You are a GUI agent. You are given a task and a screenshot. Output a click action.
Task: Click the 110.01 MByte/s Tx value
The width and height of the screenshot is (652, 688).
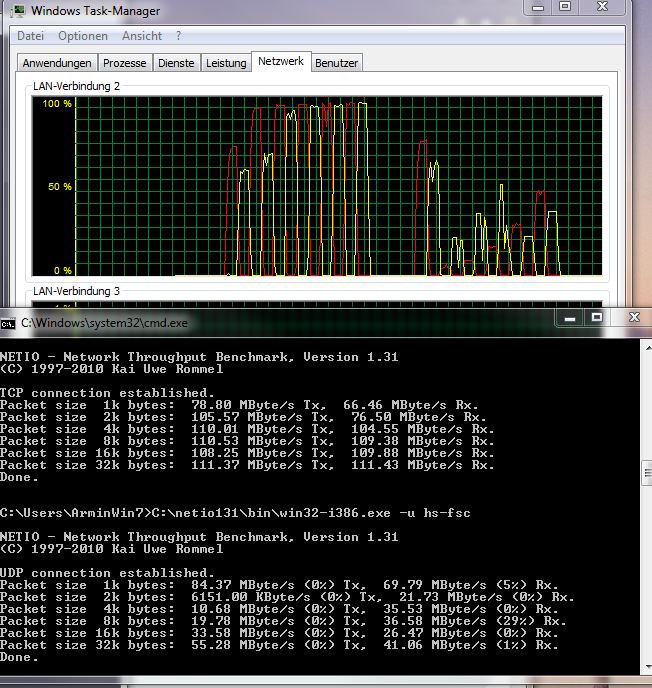262,429
